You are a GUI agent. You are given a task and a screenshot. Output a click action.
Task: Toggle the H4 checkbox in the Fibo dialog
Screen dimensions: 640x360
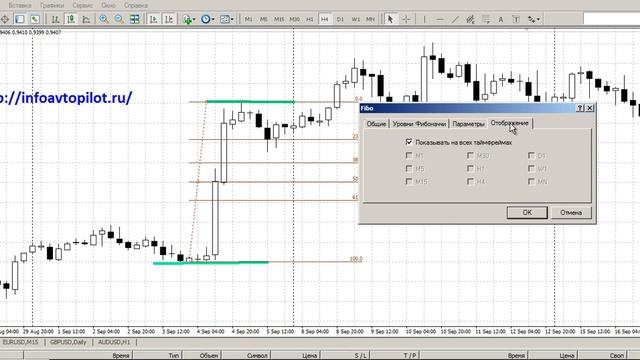(470, 181)
